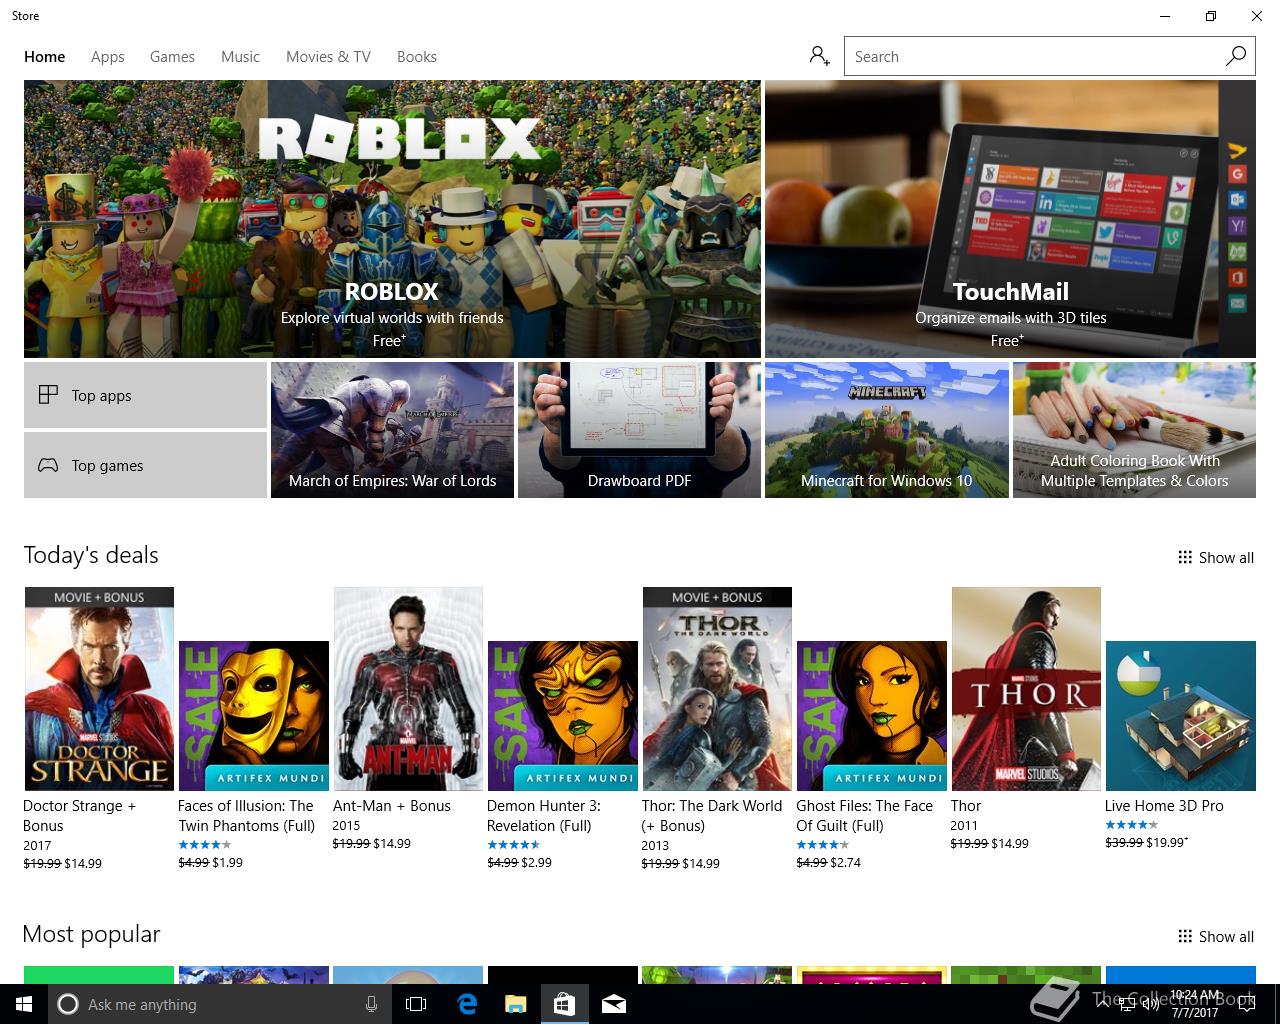Open the account sign-in icon

820,56
